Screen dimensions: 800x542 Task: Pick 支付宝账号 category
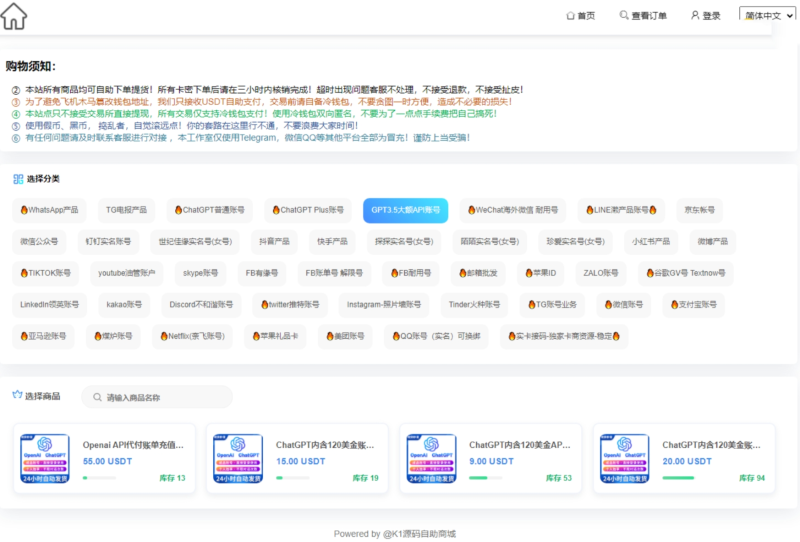[x=693, y=305]
